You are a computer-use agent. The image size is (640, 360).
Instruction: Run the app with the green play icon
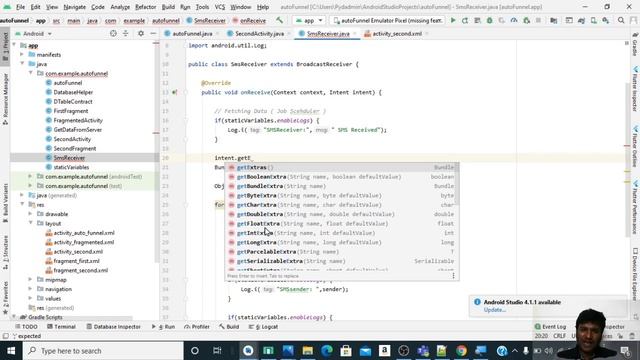453,20
